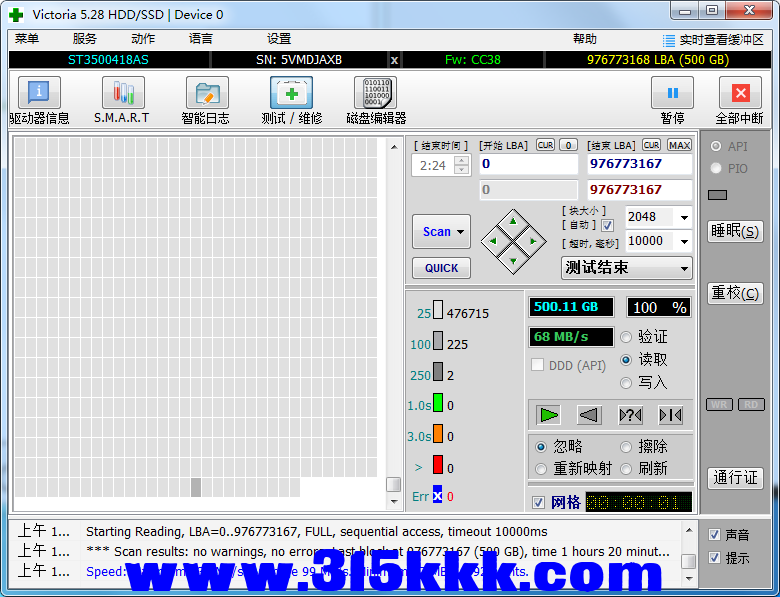780x597 pixels.
Task: Click the MAX button beside 结束 LBA
Action: (x=680, y=145)
